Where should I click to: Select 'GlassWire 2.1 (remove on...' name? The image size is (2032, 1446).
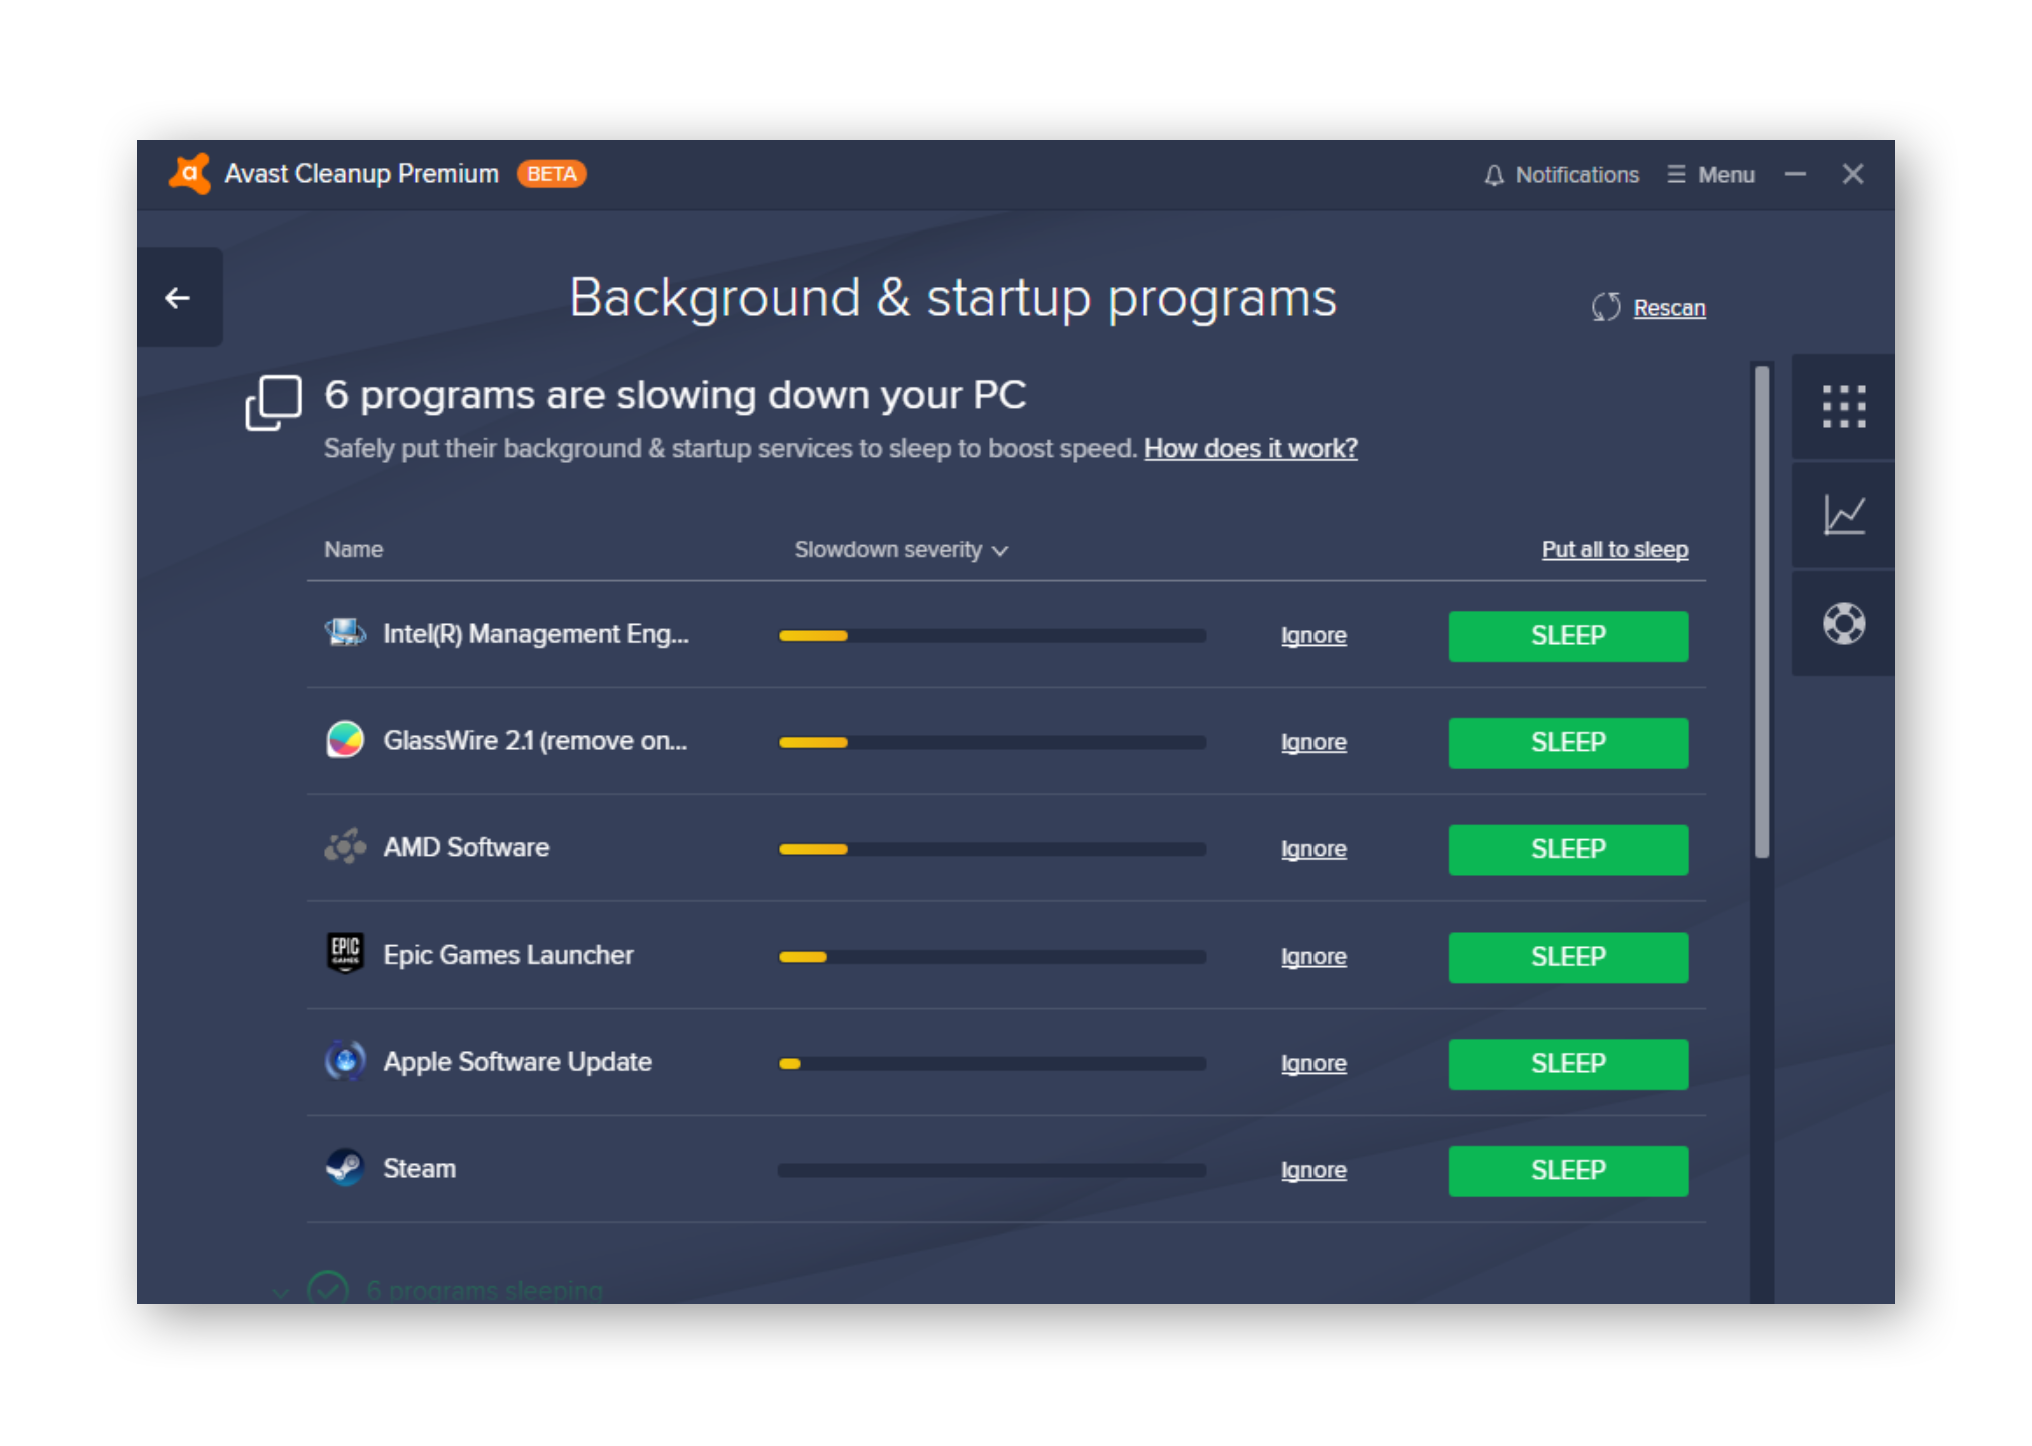point(535,741)
